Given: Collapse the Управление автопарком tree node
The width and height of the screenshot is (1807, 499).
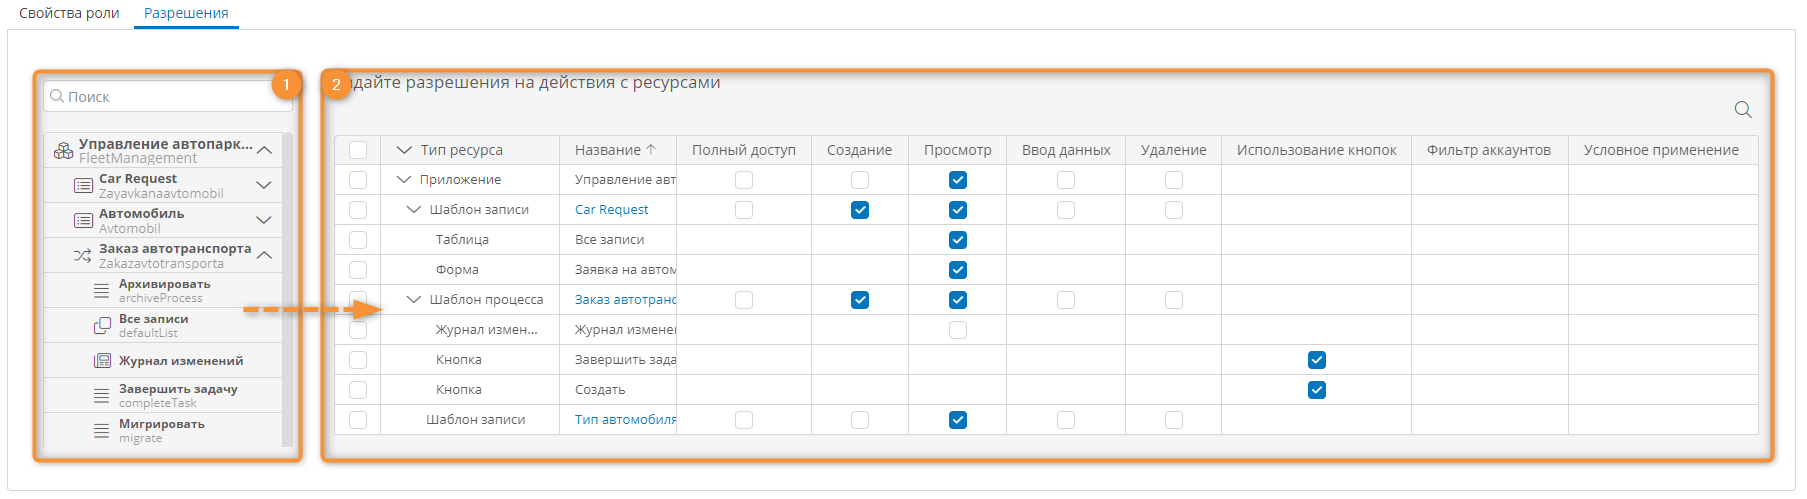Looking at the screenshot, I should (x=264, y=150).
